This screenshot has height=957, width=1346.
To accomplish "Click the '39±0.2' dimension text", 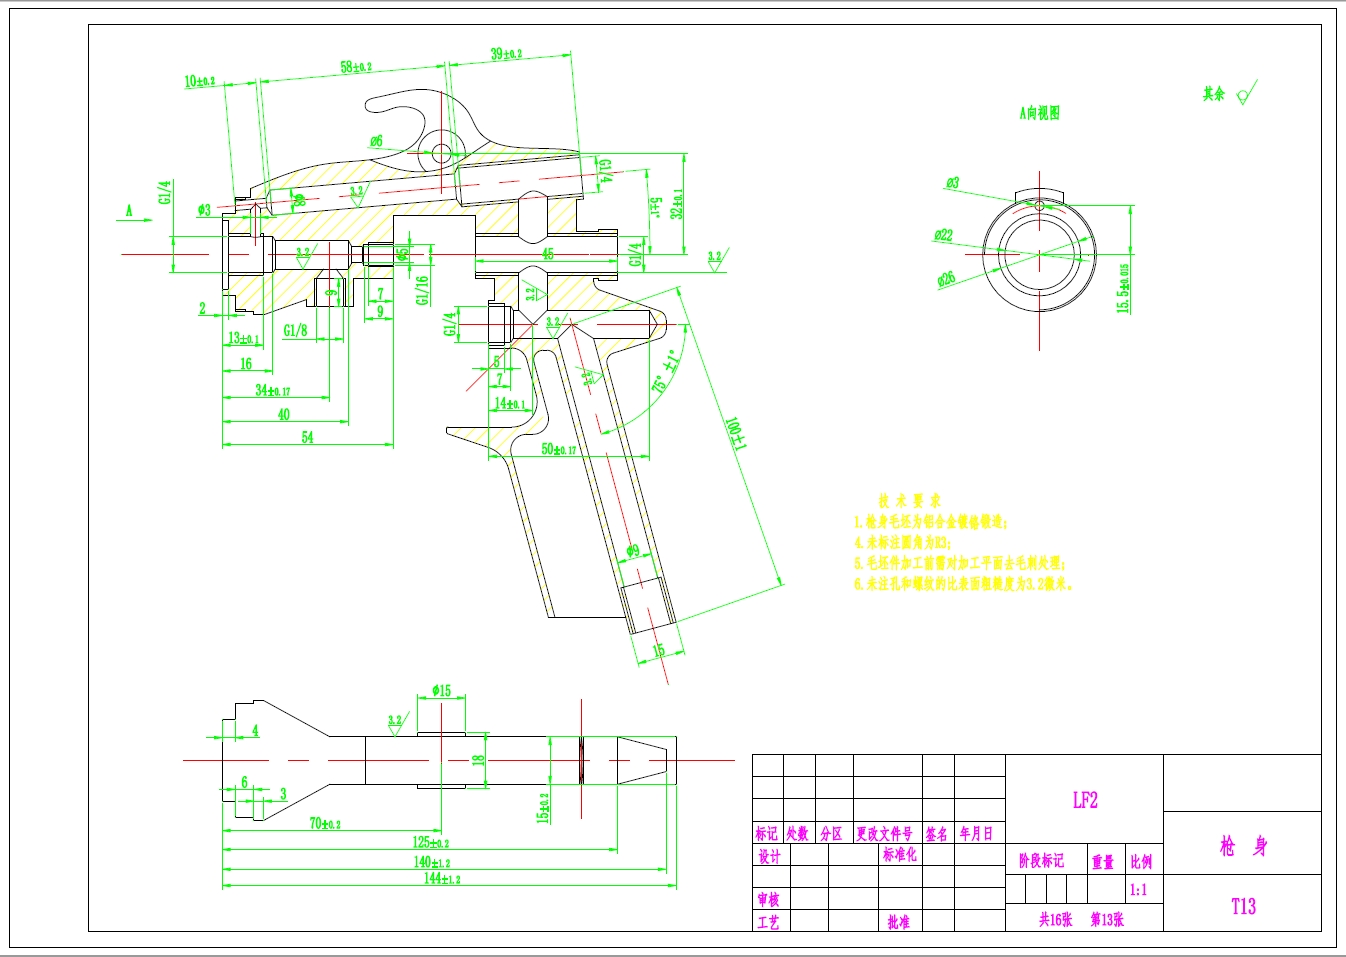I will pyautogui.click(x=506, y=54).
